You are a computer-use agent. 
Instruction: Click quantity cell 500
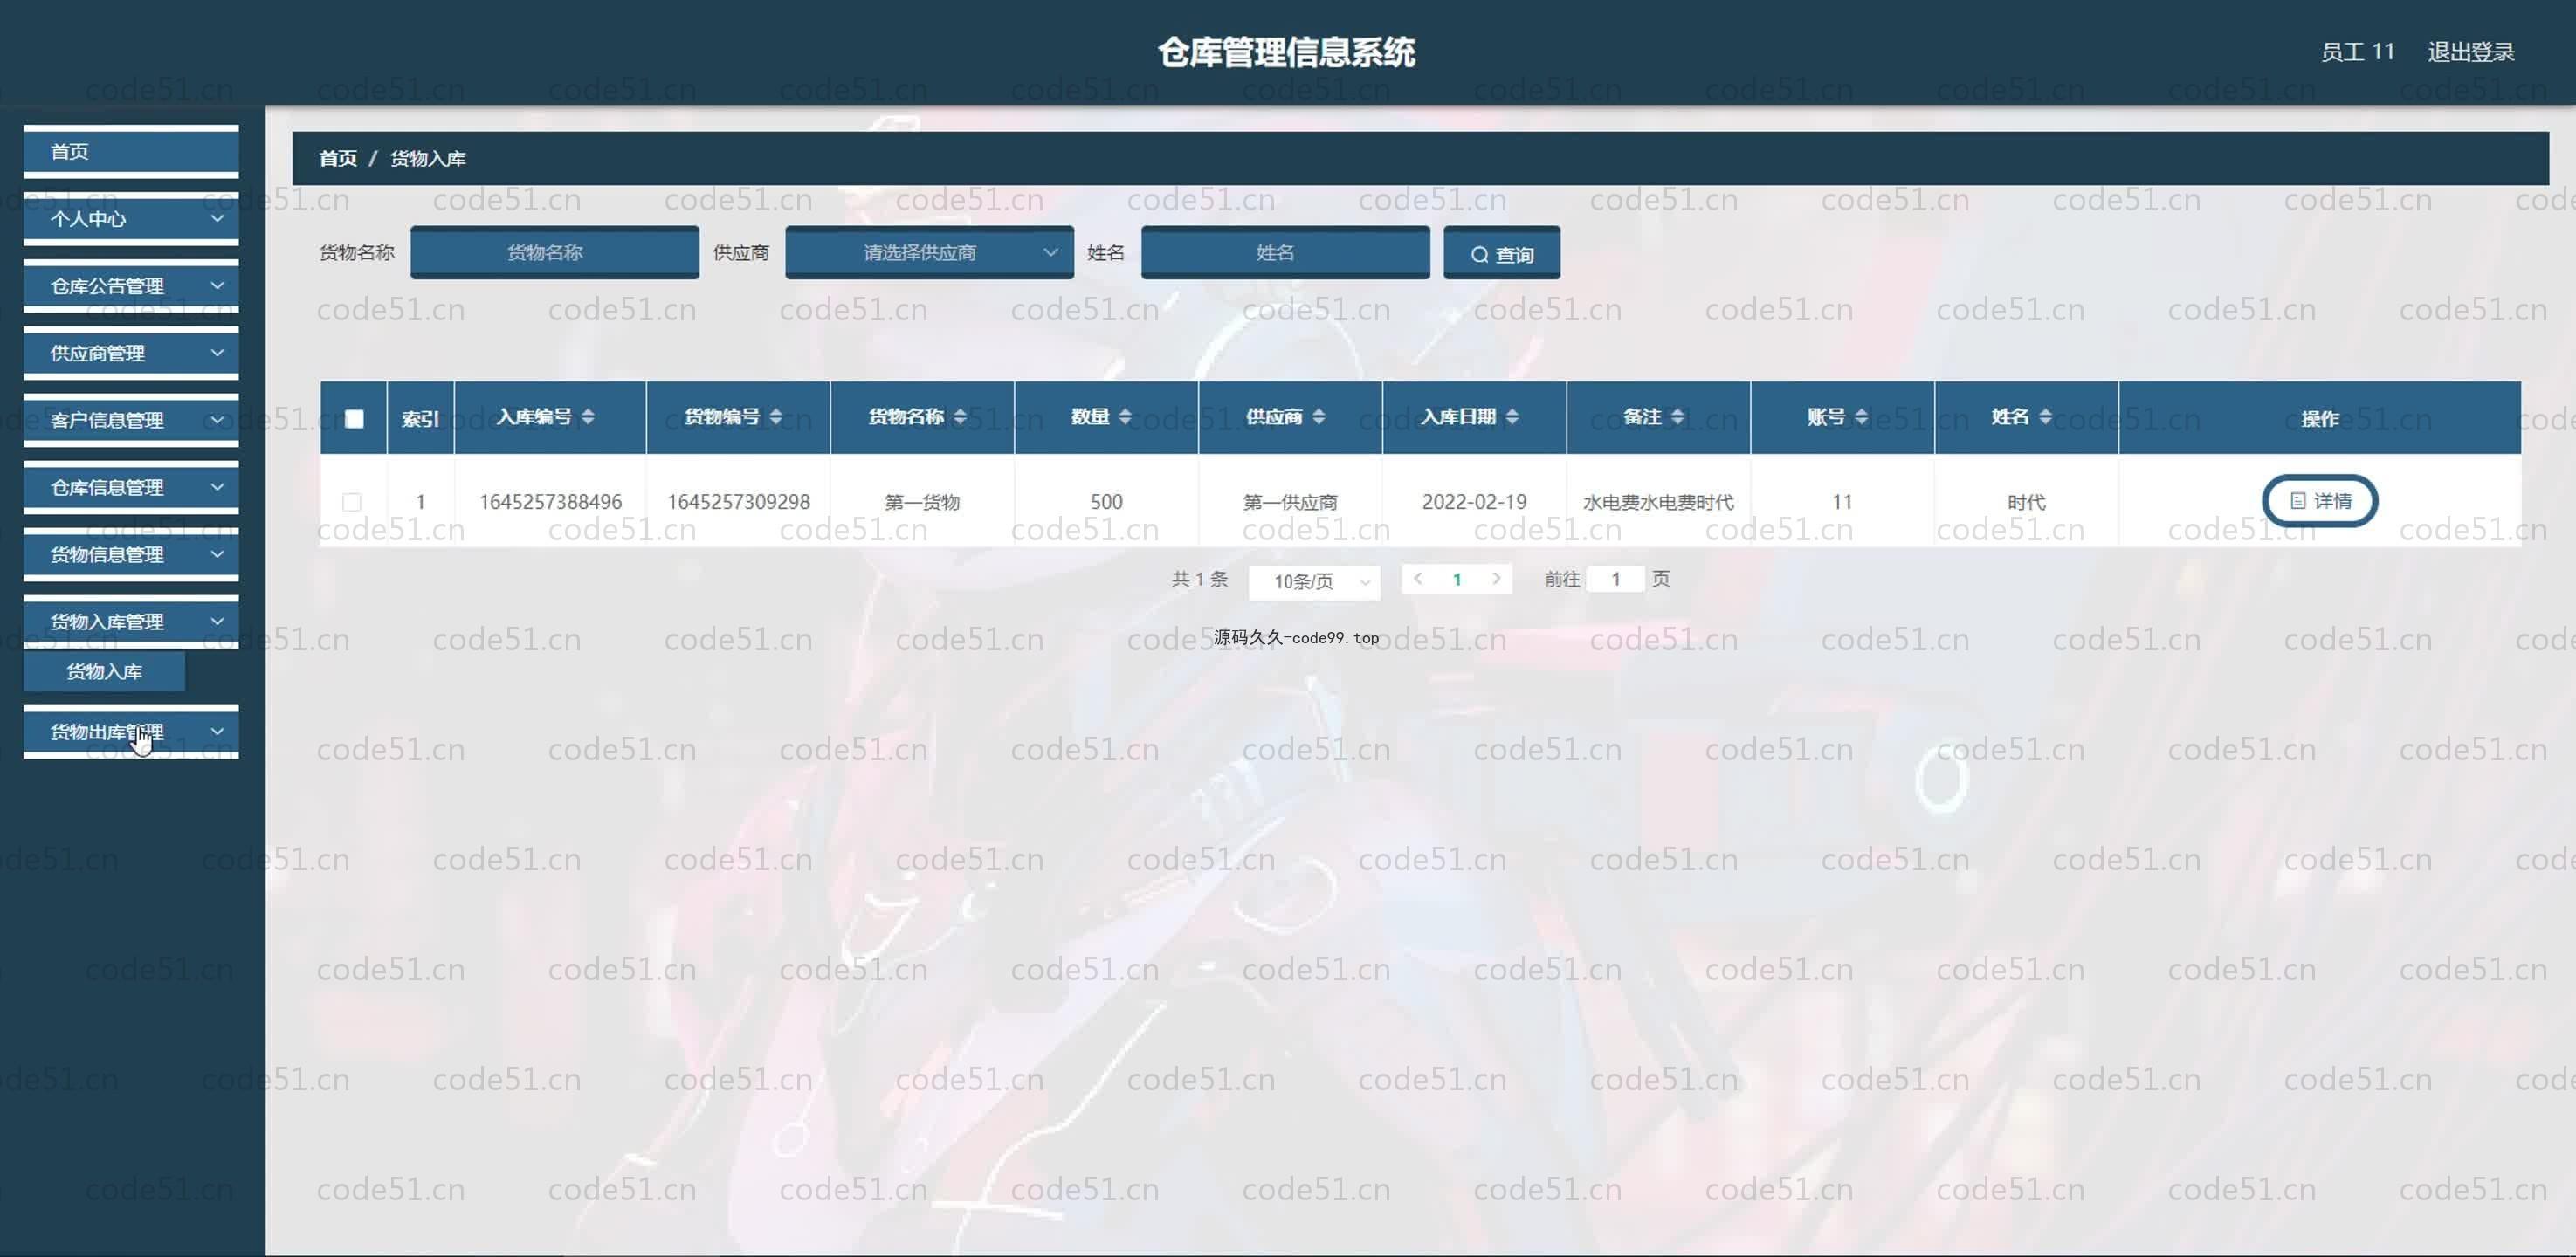tap(1106, 502)
